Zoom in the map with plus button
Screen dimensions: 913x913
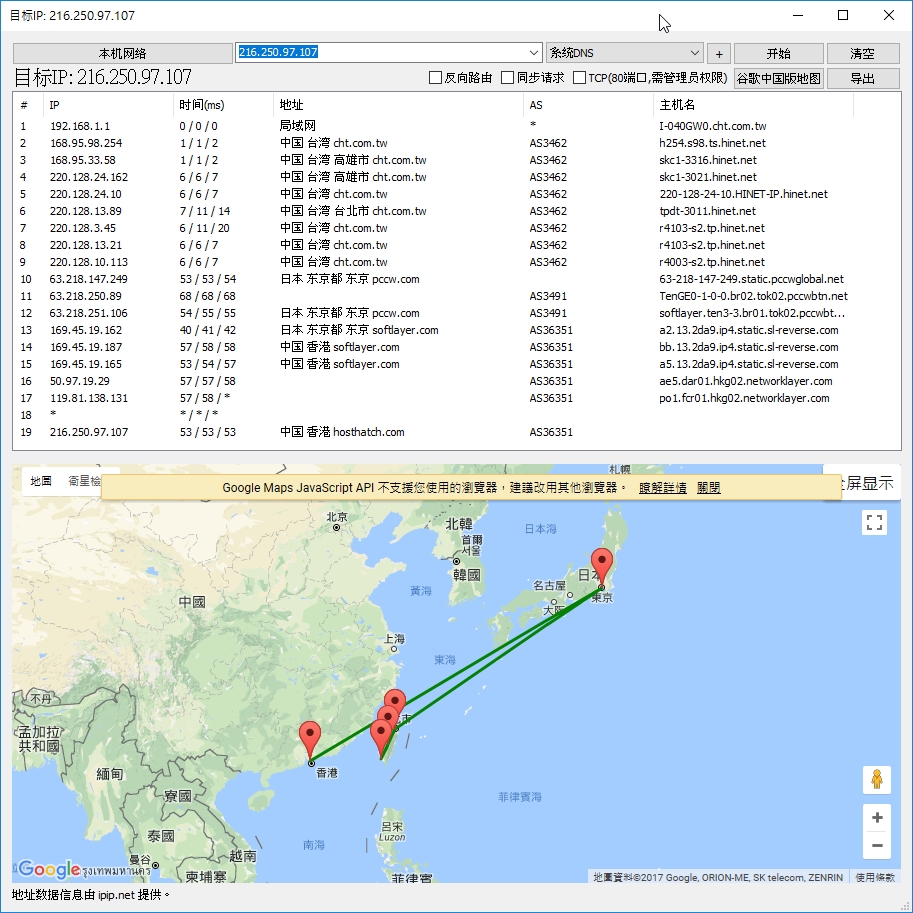877,818
